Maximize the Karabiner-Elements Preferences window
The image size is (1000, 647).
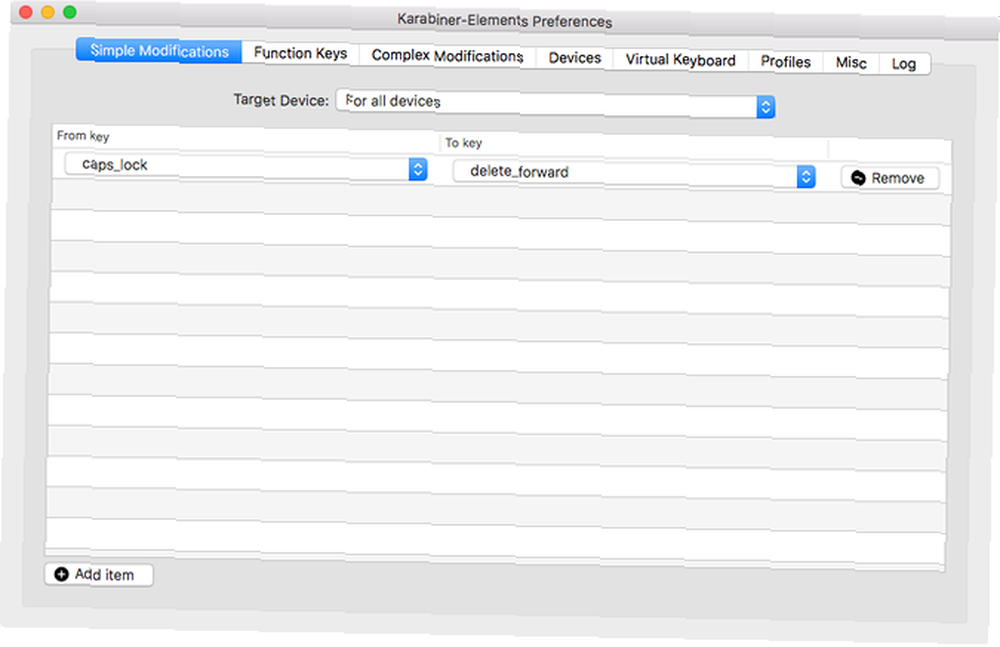(x=70, y=12)
